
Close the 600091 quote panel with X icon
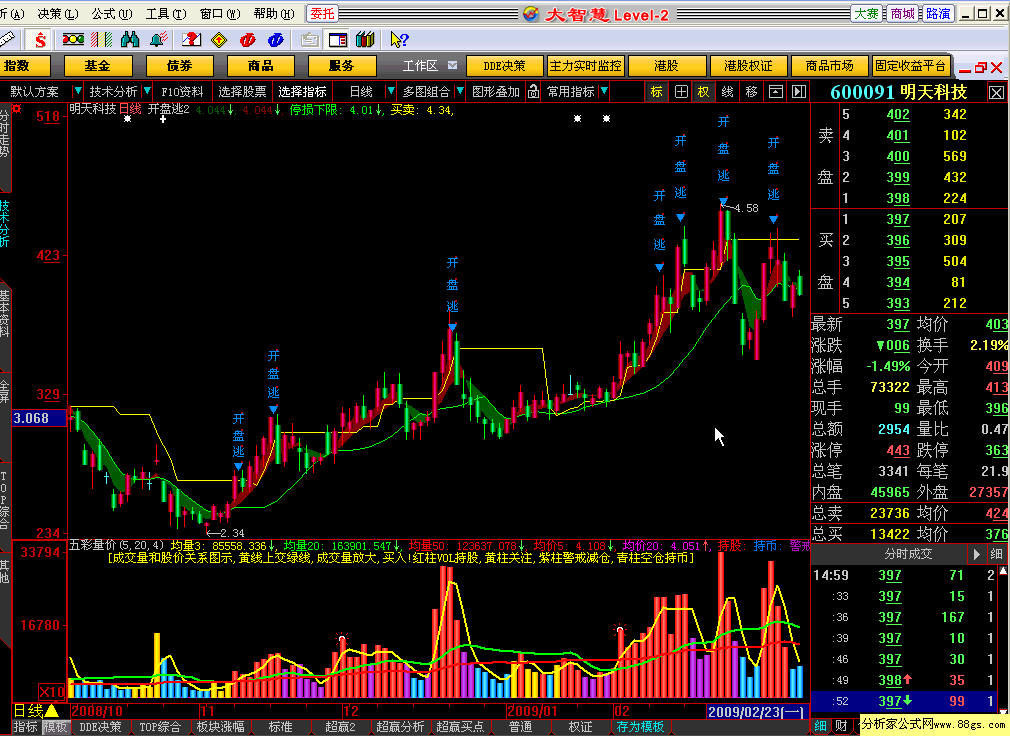pos(996,93)
